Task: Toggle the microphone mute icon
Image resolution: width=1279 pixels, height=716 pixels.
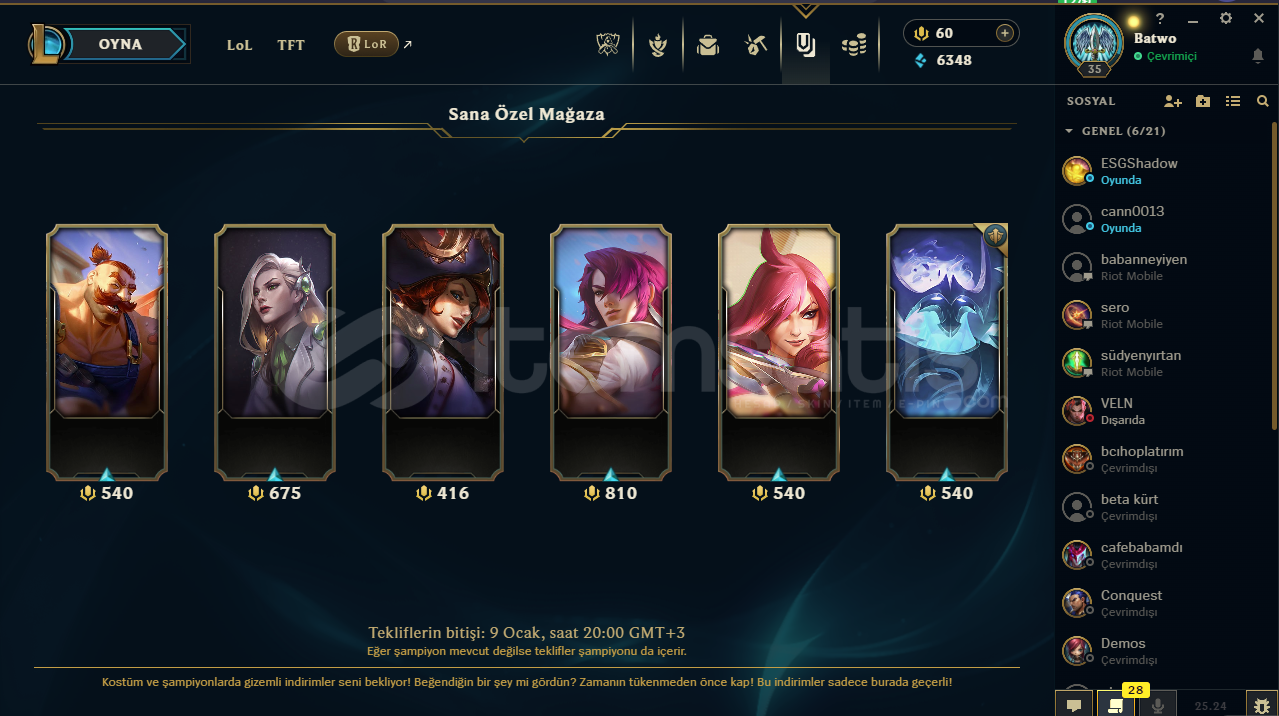Action: pyautogui.click(x=1158, y=705)
